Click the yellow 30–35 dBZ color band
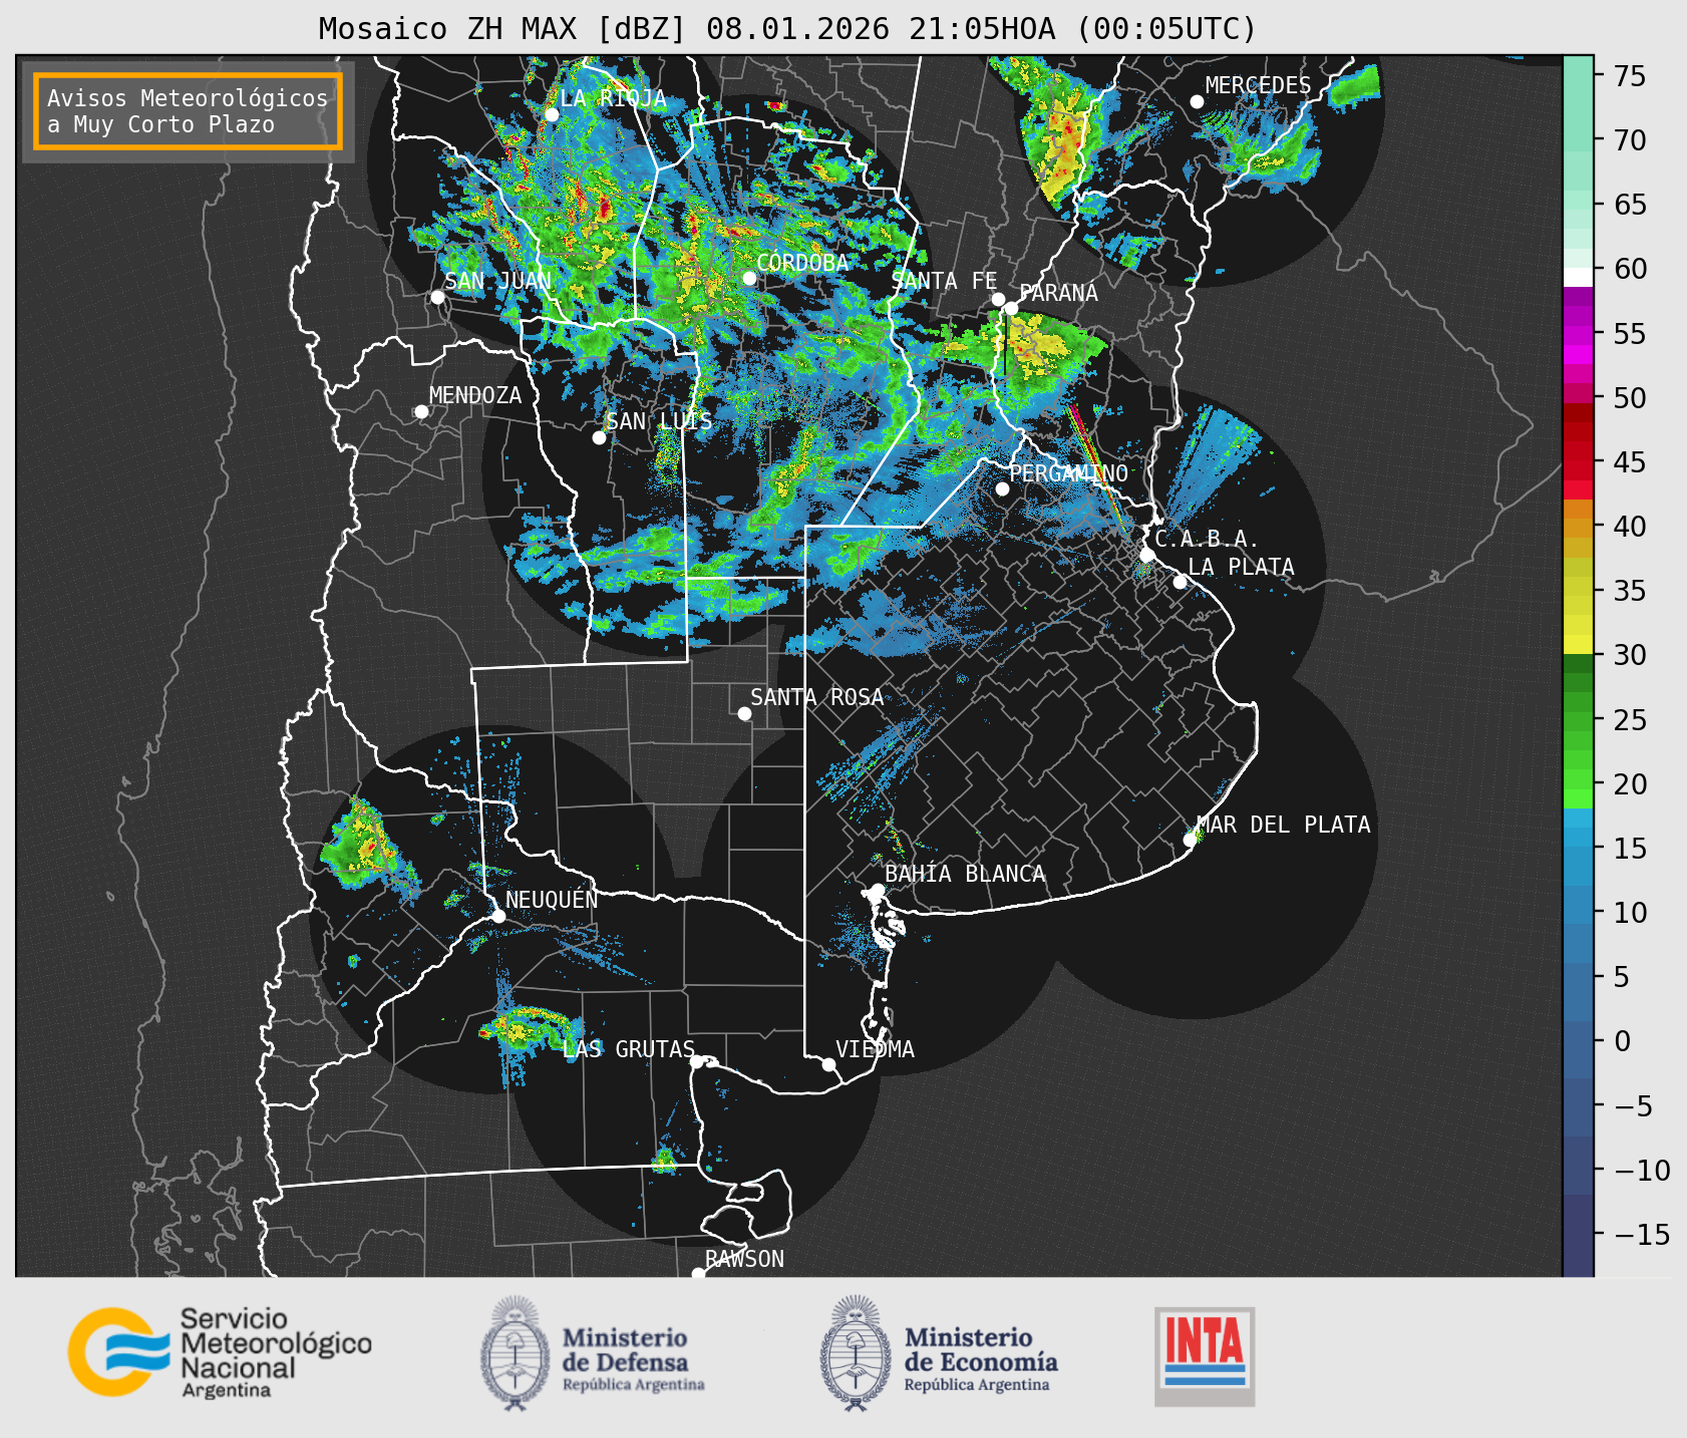Screen dimensions: 1687x1438 pos(1578,622)
